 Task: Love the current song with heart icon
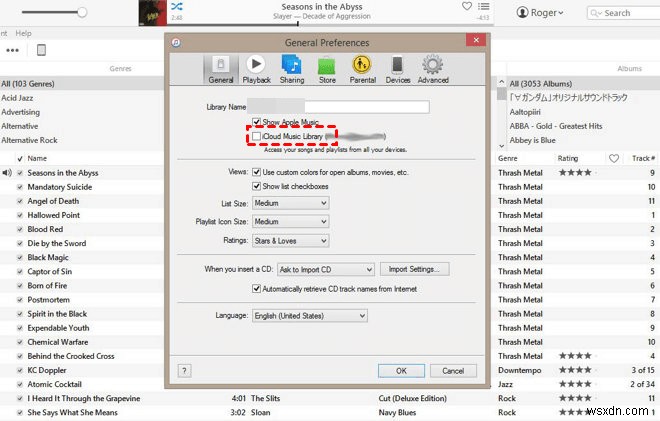467,6
